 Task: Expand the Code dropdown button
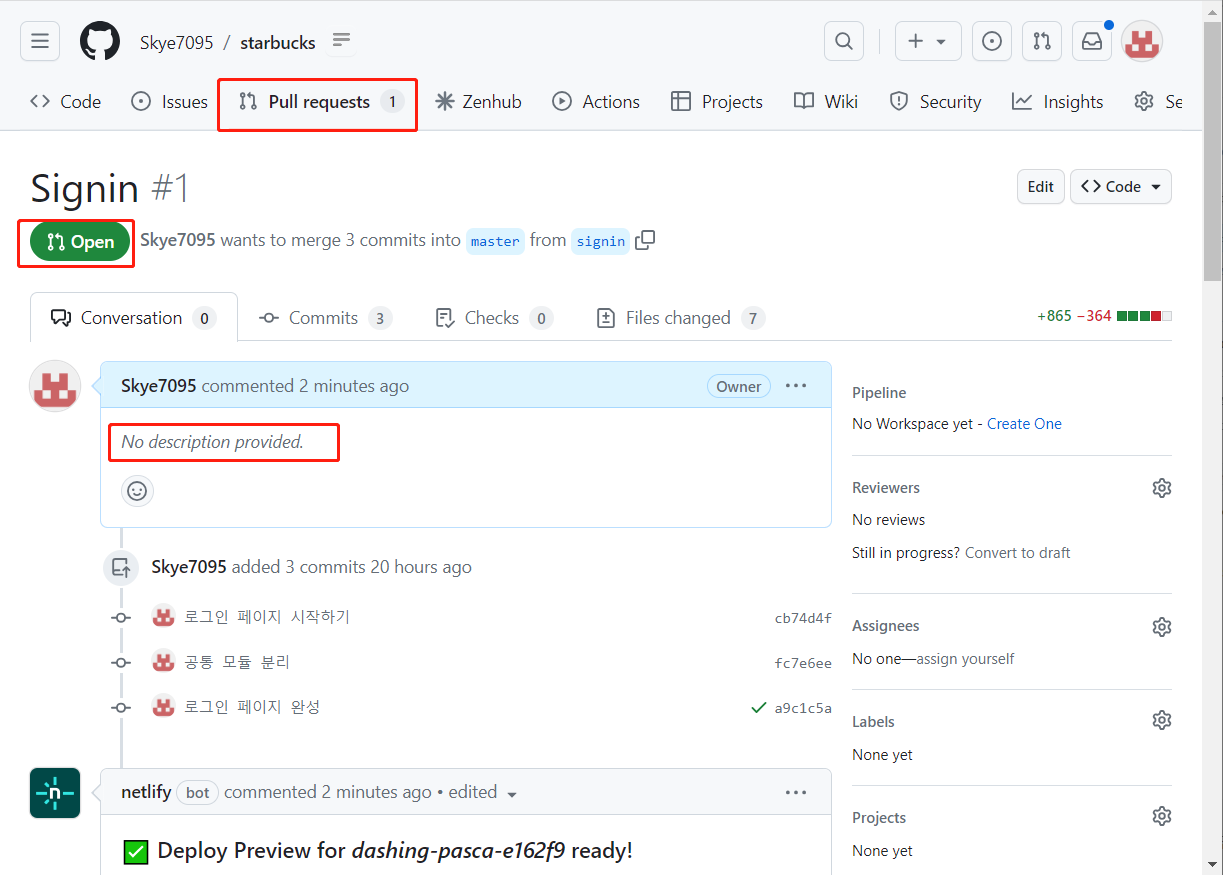click(x=1121, y=187)
